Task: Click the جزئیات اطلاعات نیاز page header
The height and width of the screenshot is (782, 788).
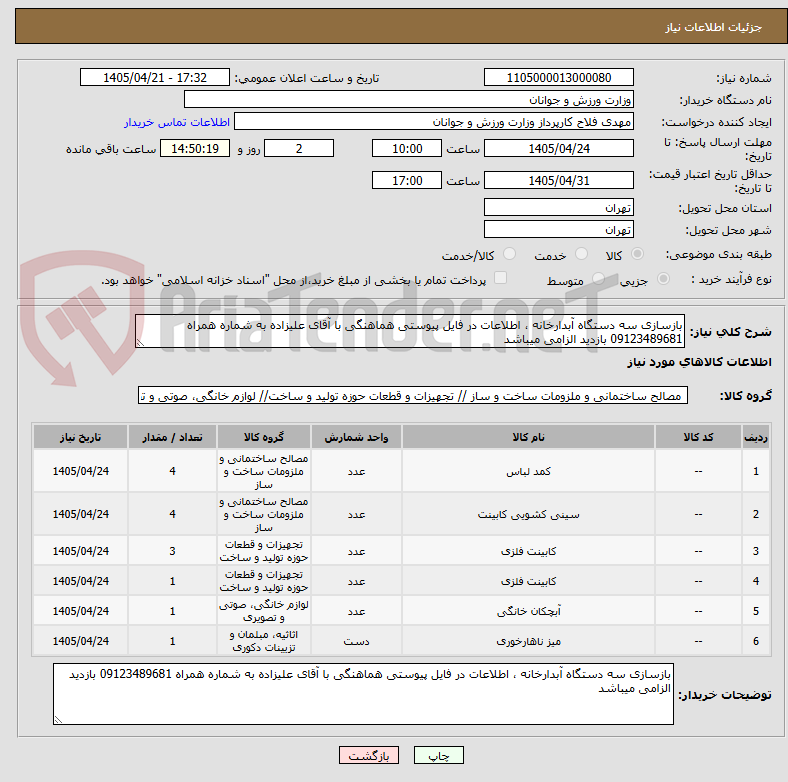Action: 714,27
